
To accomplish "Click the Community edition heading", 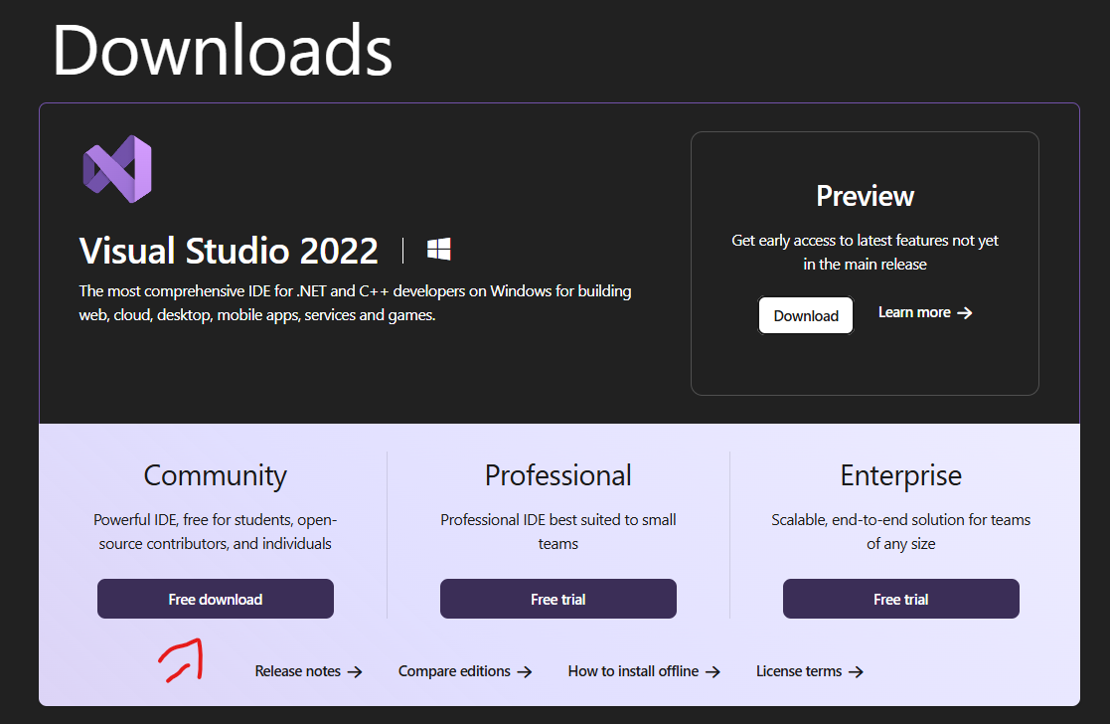I will click(x=215, y=475).
